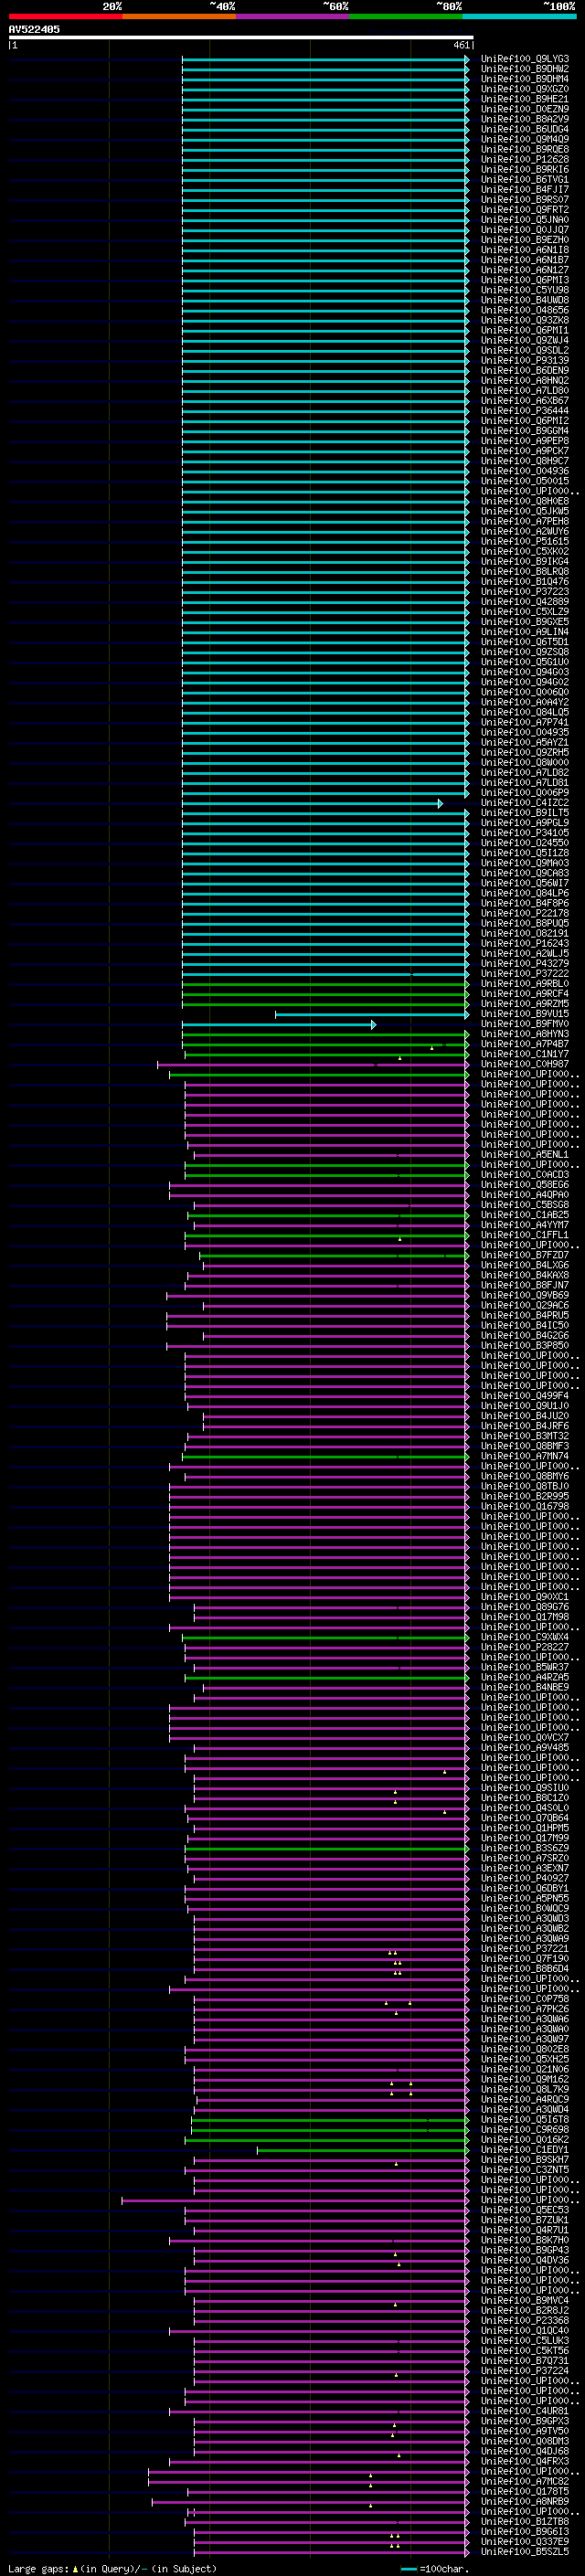This screenshot has width=585, height=2576.
Task: Open UniRef100_A8HYN3 label
Action: (525, 1034)
